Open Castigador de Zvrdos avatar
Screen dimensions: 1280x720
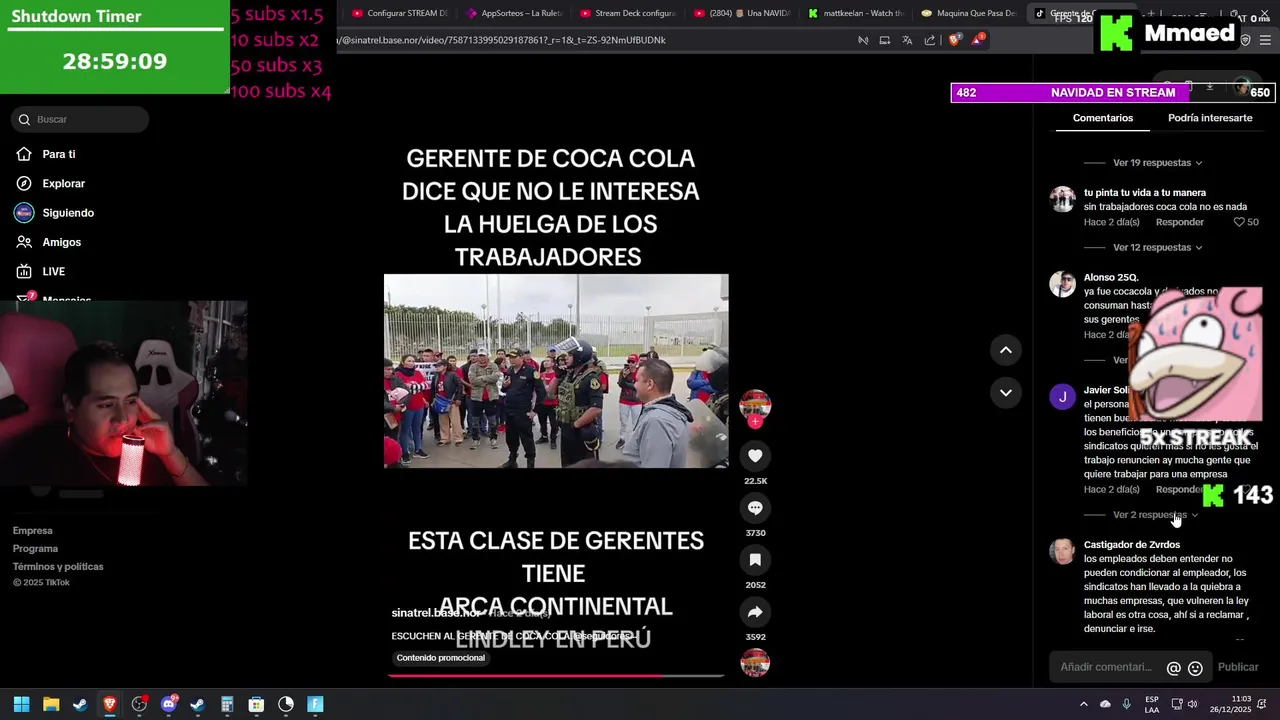click(1062, 551)
